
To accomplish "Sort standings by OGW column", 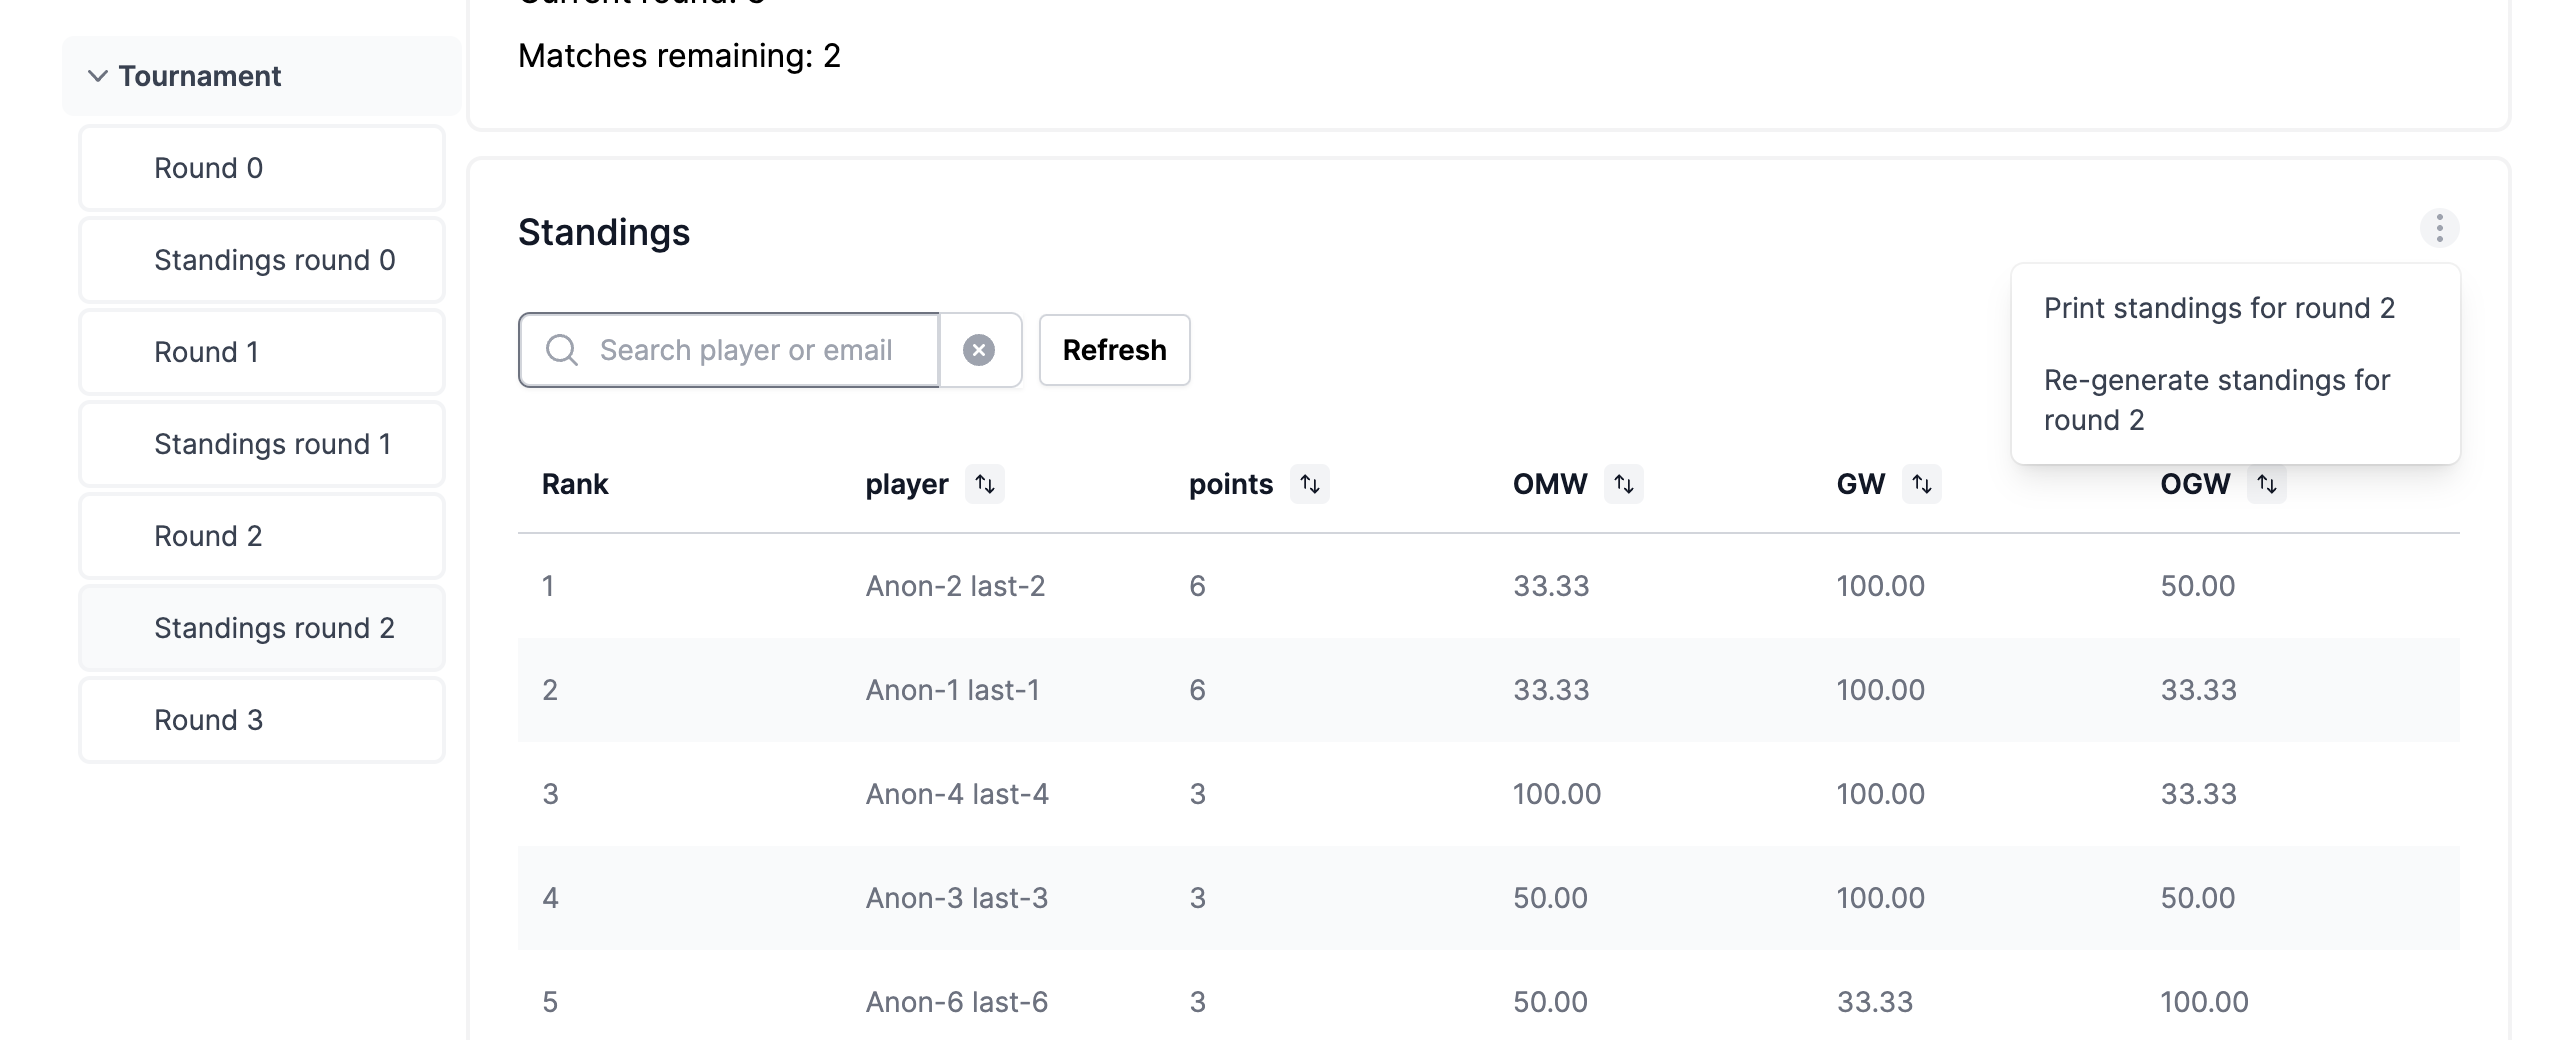I will pos(2266,484).
